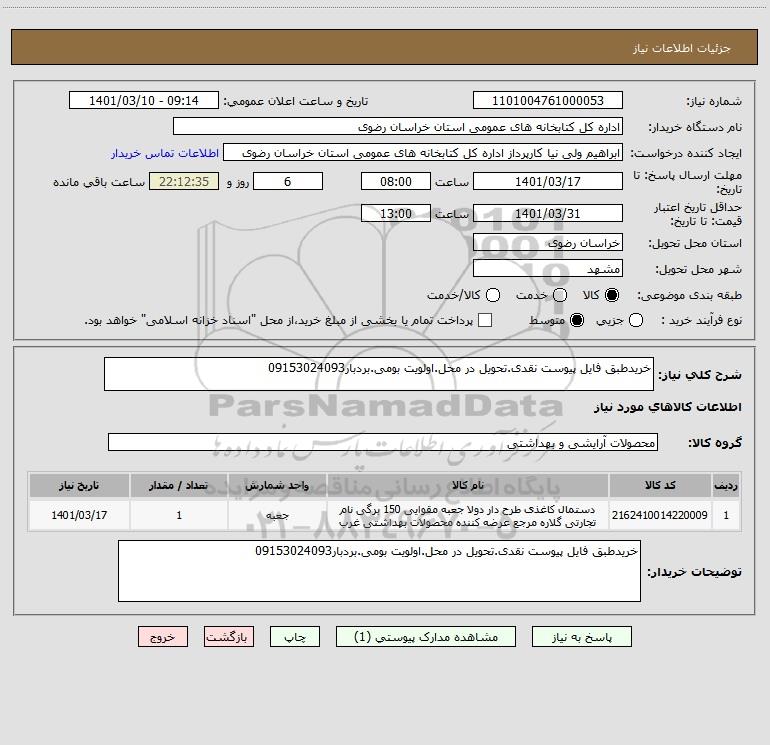
Task: Click the چاپ print button
Action: click(295, 637)
